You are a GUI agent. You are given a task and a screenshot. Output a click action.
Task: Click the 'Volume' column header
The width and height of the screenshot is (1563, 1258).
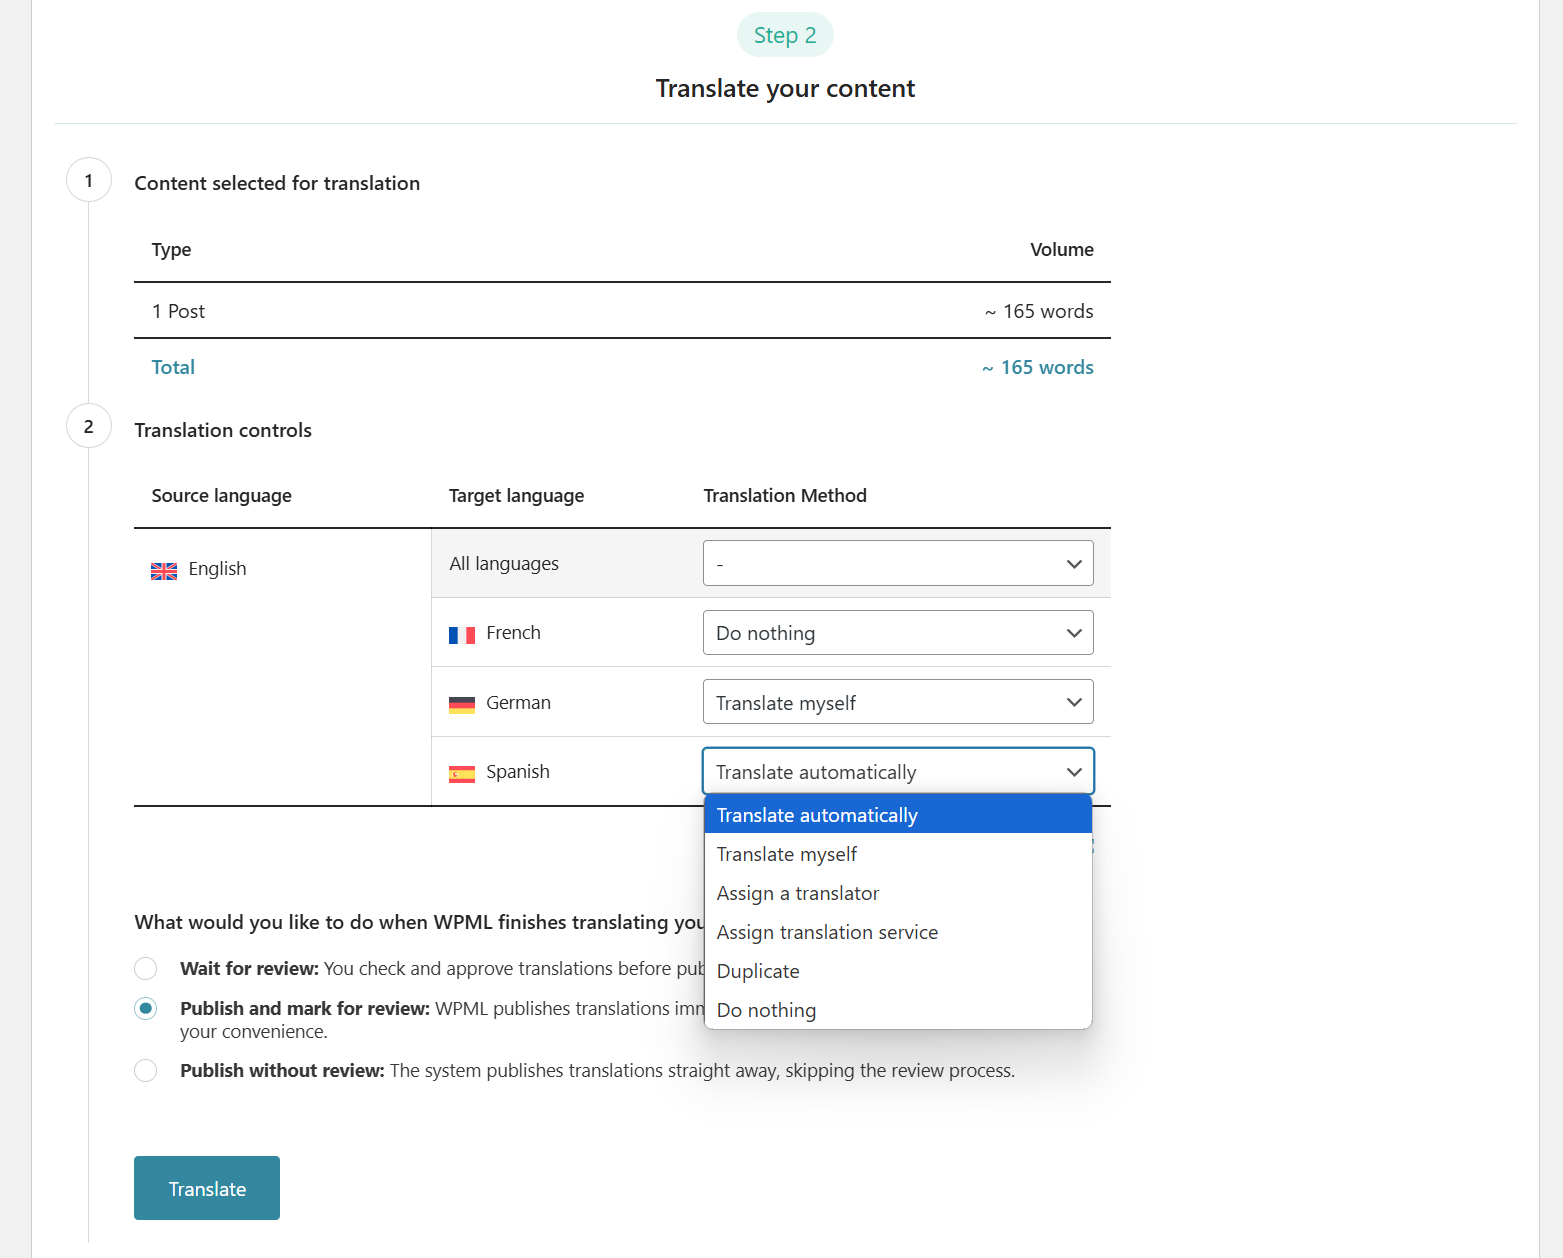tap(1062, 249)
